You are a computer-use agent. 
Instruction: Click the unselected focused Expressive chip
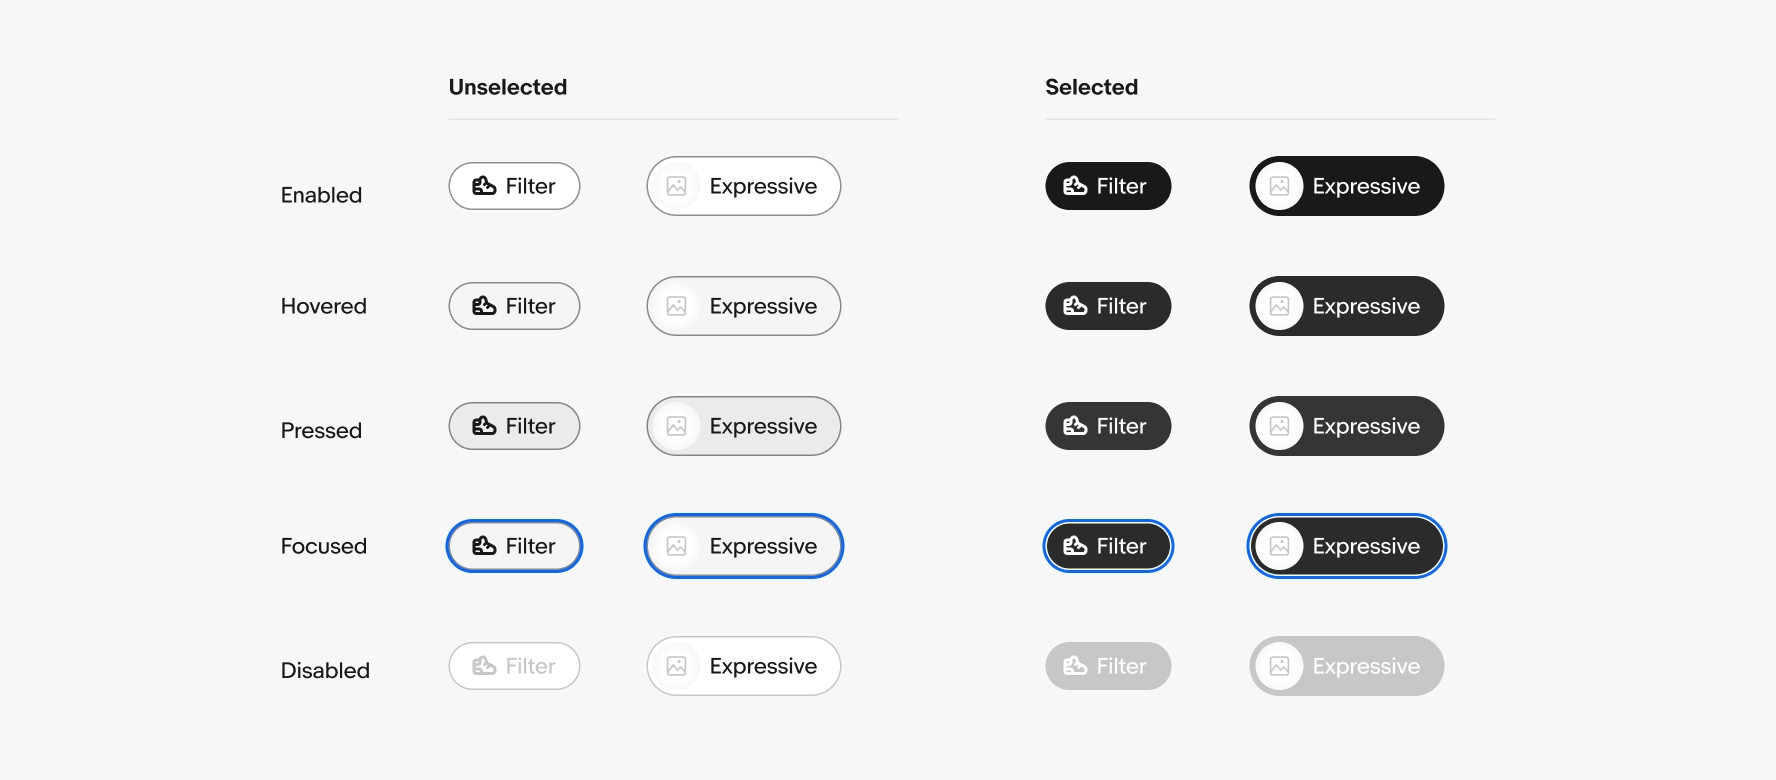[744, 546]
